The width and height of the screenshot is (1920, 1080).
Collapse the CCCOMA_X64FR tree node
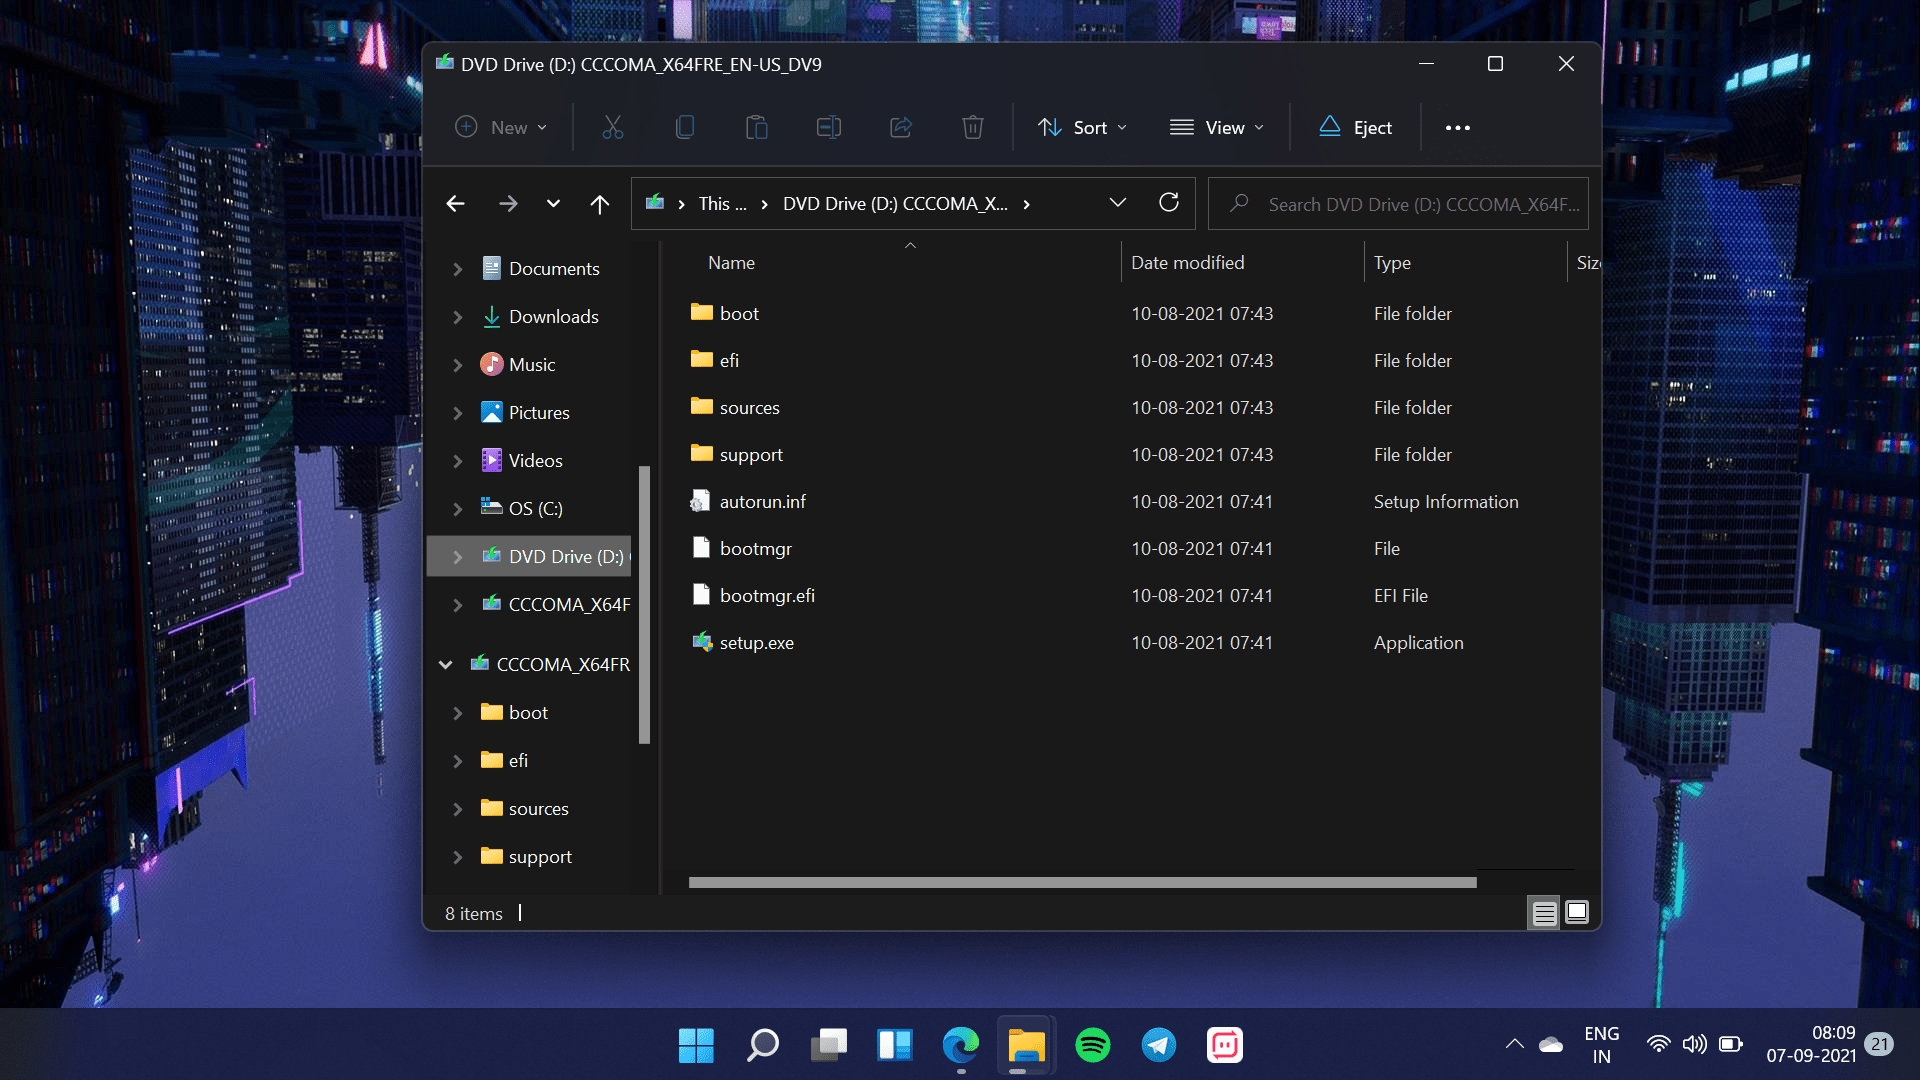click(x=446, y=665)
